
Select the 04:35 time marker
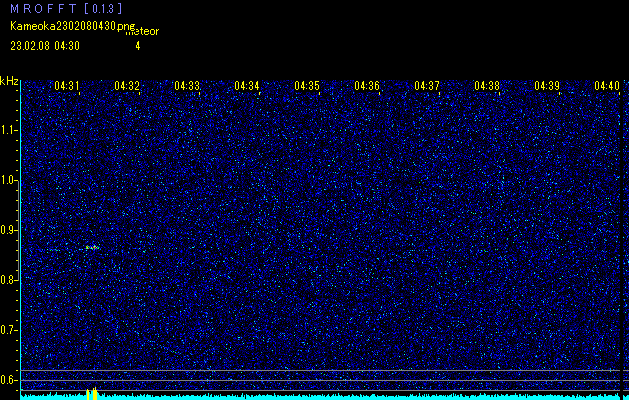pos(307,85)
